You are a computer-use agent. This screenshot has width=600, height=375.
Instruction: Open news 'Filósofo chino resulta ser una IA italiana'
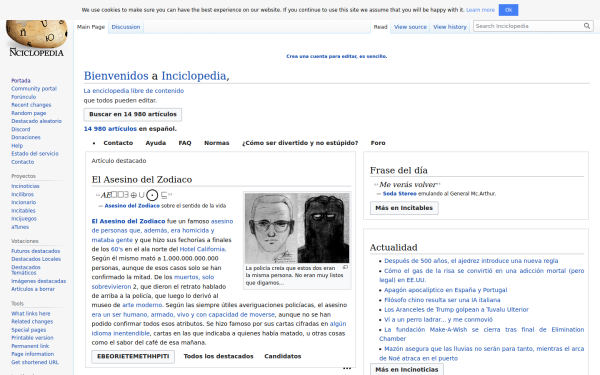coord(442,300)
